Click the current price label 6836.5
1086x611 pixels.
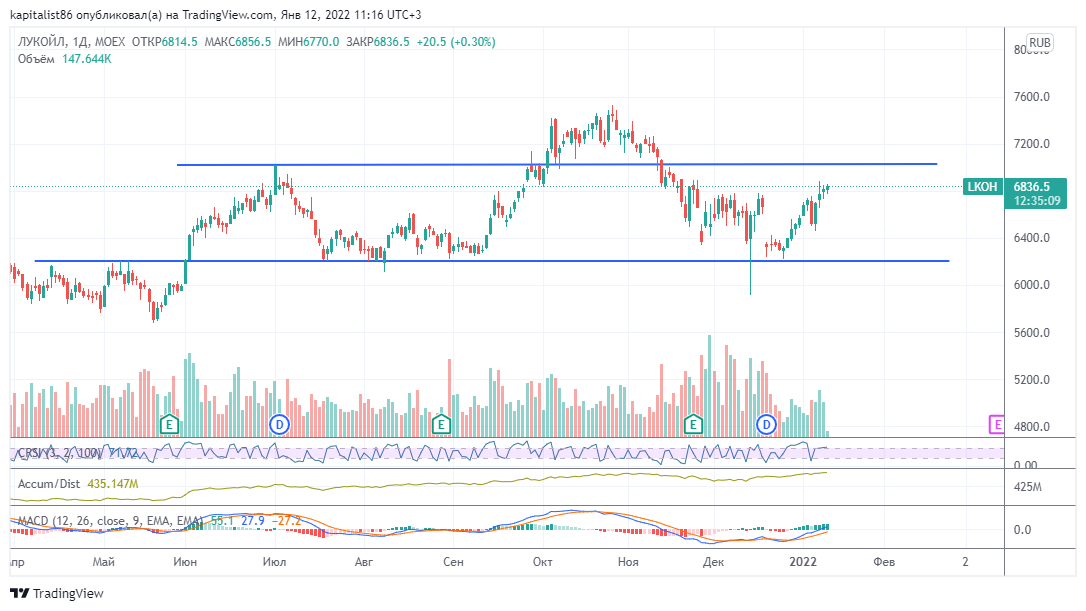(1031, 186)
